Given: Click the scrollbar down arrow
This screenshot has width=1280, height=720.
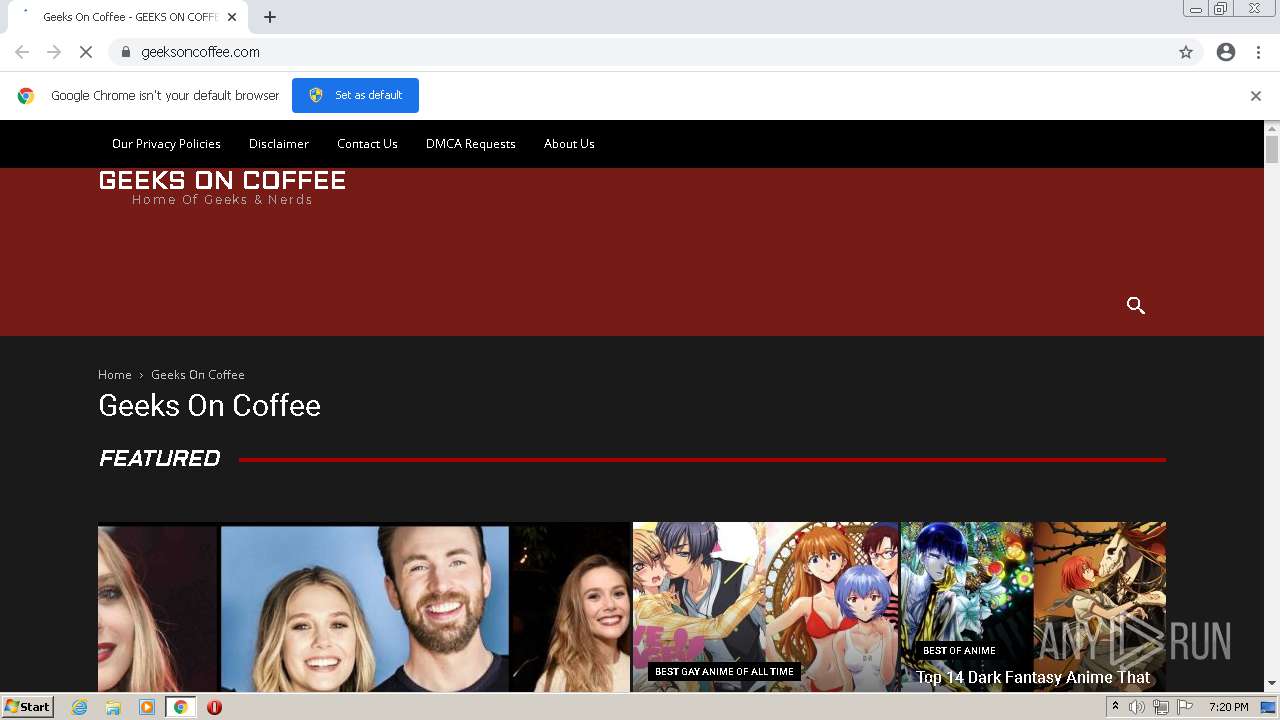Looking at the screenshot, I should [1272, 684].
